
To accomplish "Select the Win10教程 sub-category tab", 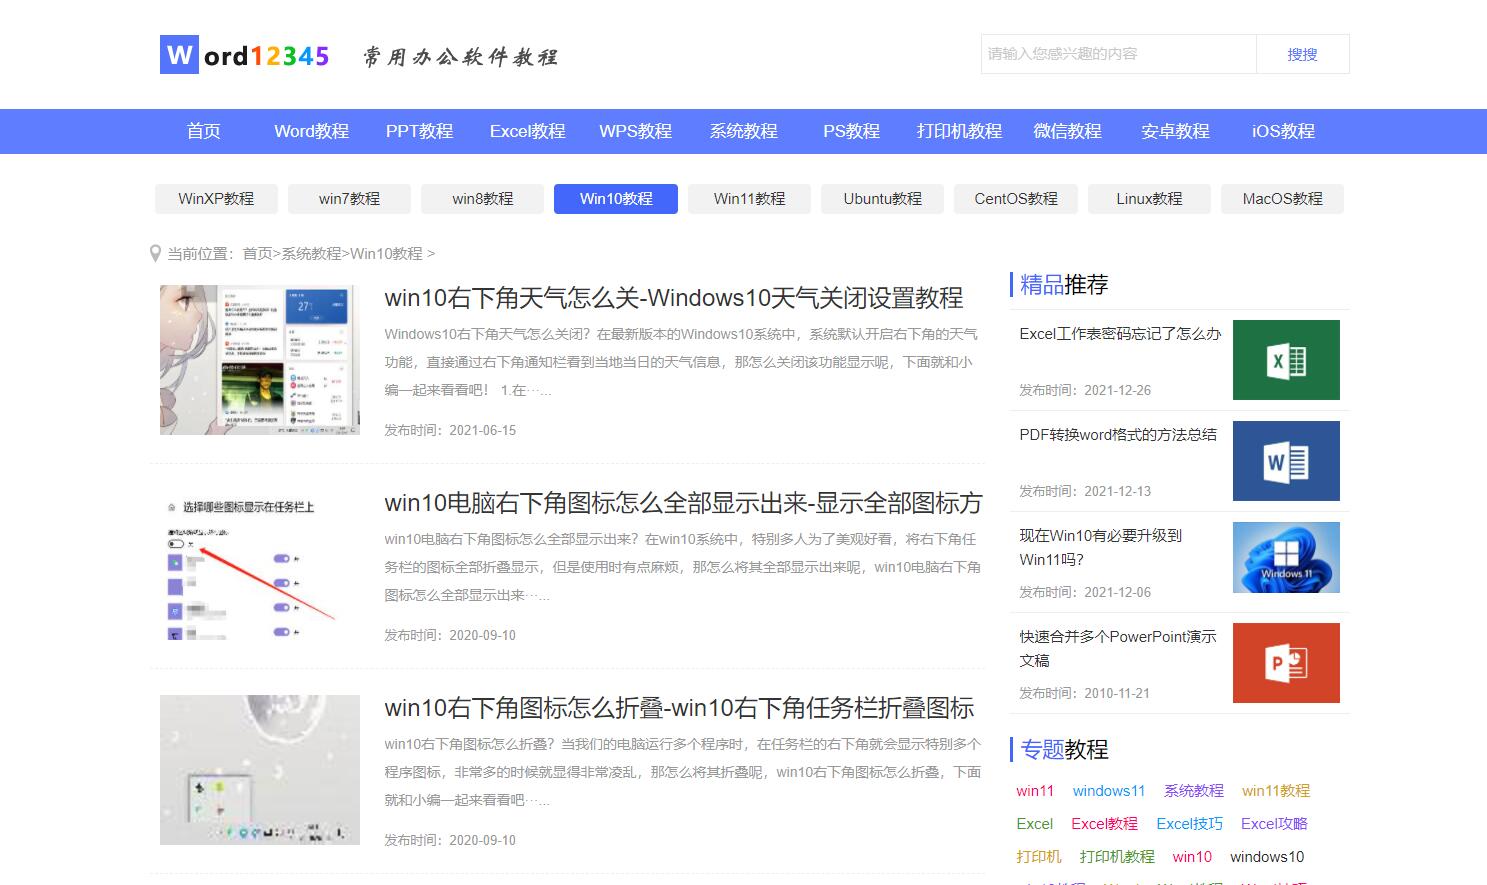I will (x=616, y=199).
